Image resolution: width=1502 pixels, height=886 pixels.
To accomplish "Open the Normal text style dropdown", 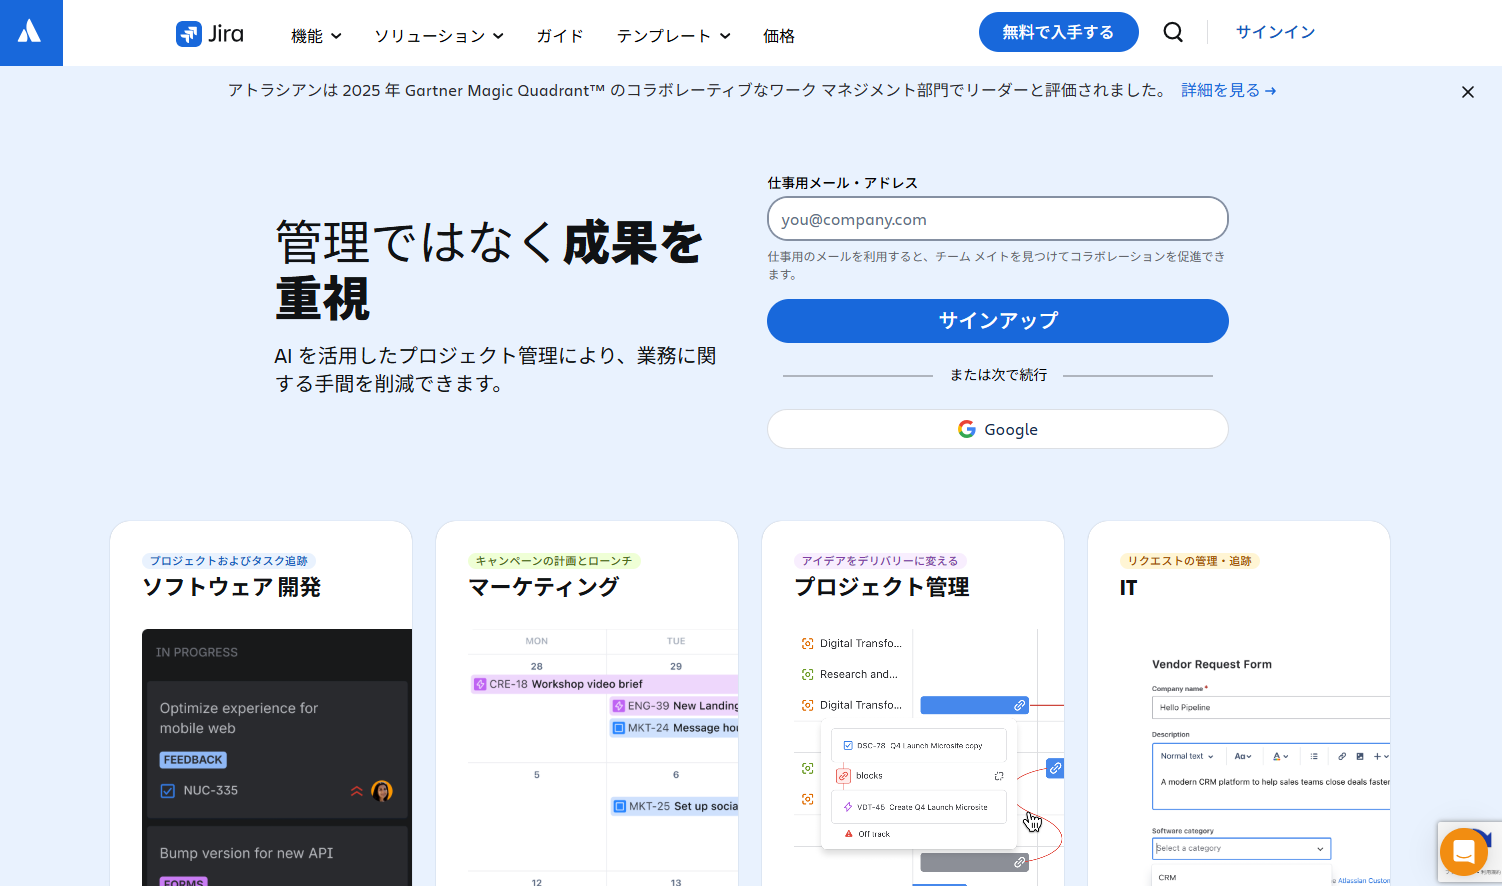I will click(x=1188, y=756).
